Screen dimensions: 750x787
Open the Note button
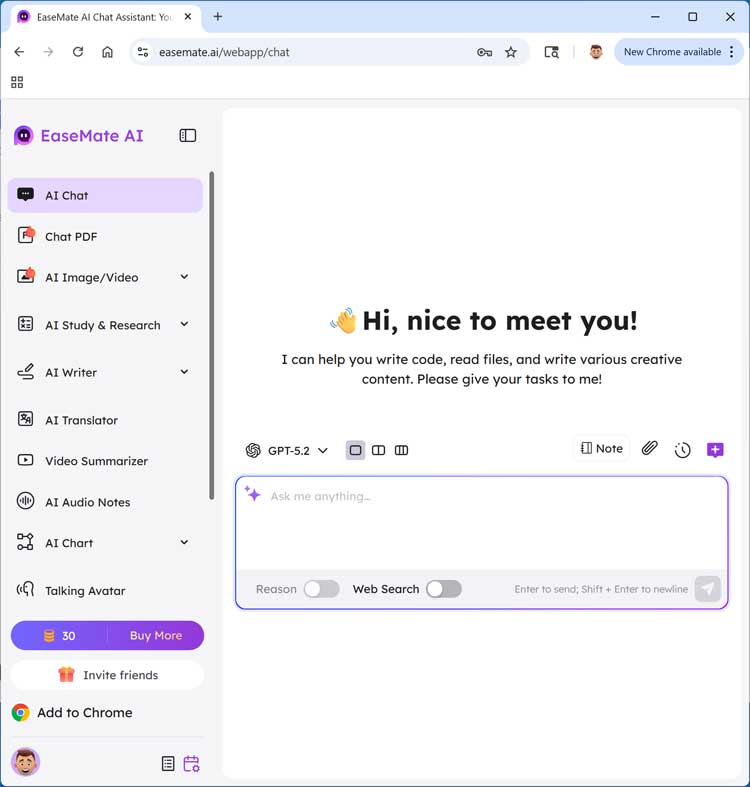(x=601, y=448)
